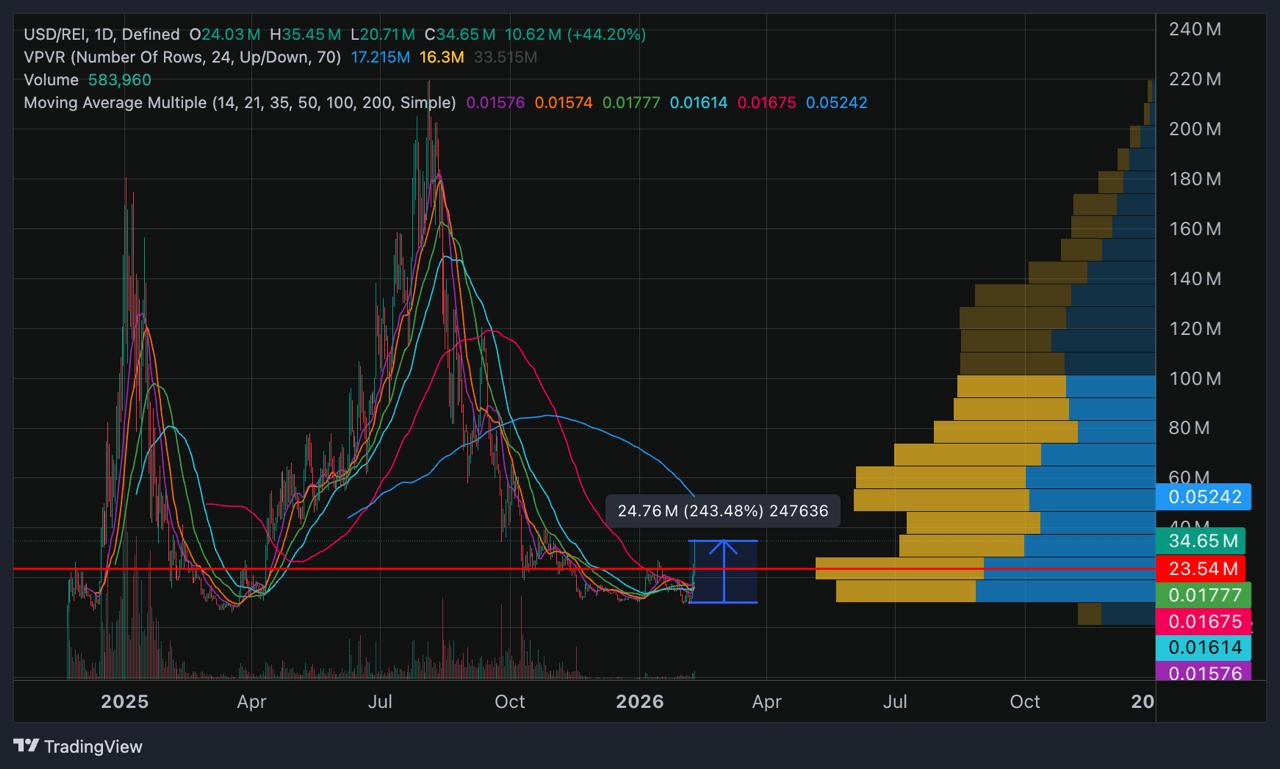Select the red horizontal line
The height and width of the screenshot is (769, 1280).
pyautogui.click(x=400, y=569)
